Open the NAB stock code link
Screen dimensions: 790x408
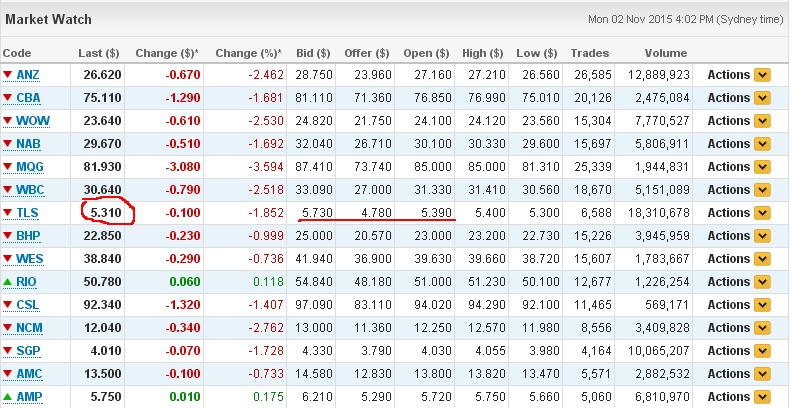(28, 144)
